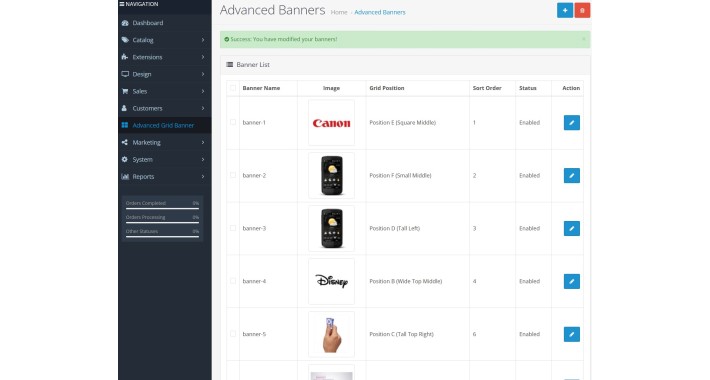Open the Reports sidebar menu
The width and height of the screenshot is (710, 380).
164,177
